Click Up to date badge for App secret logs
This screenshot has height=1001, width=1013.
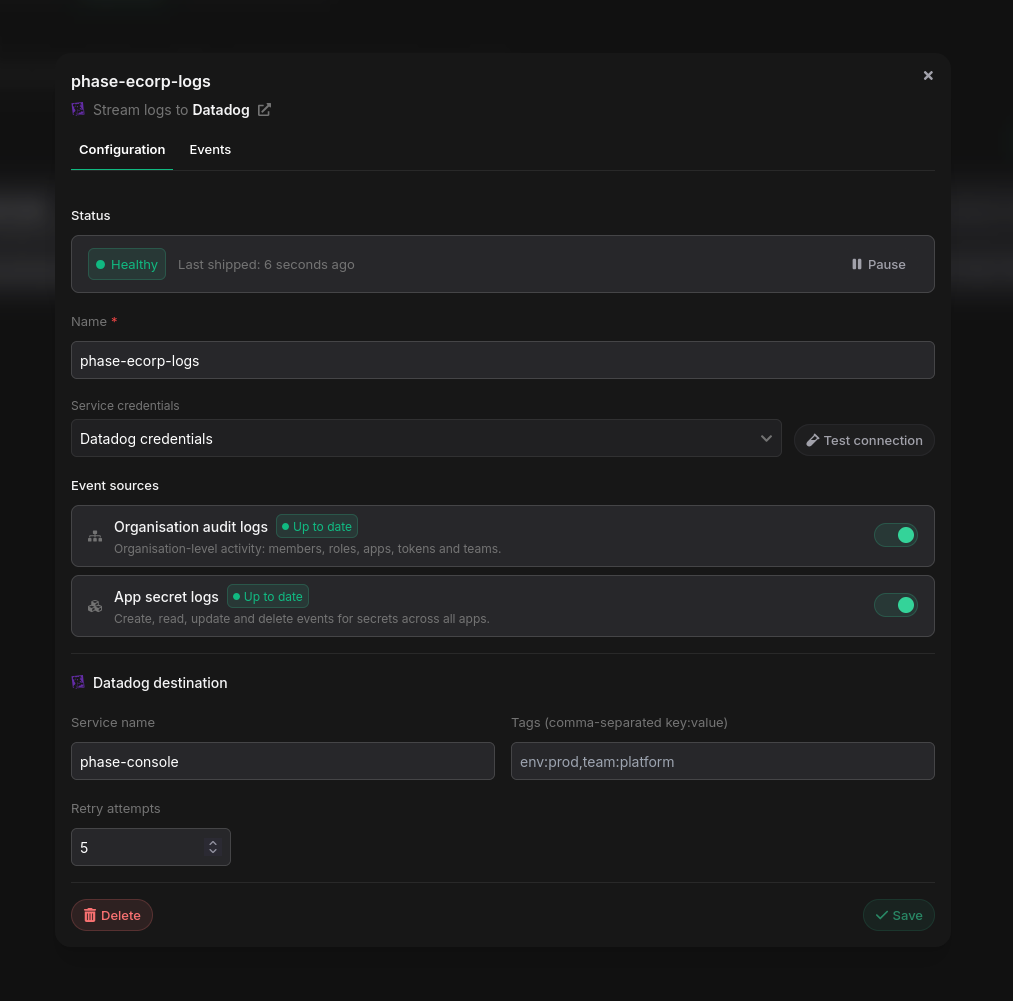click(x=267, y=596)
